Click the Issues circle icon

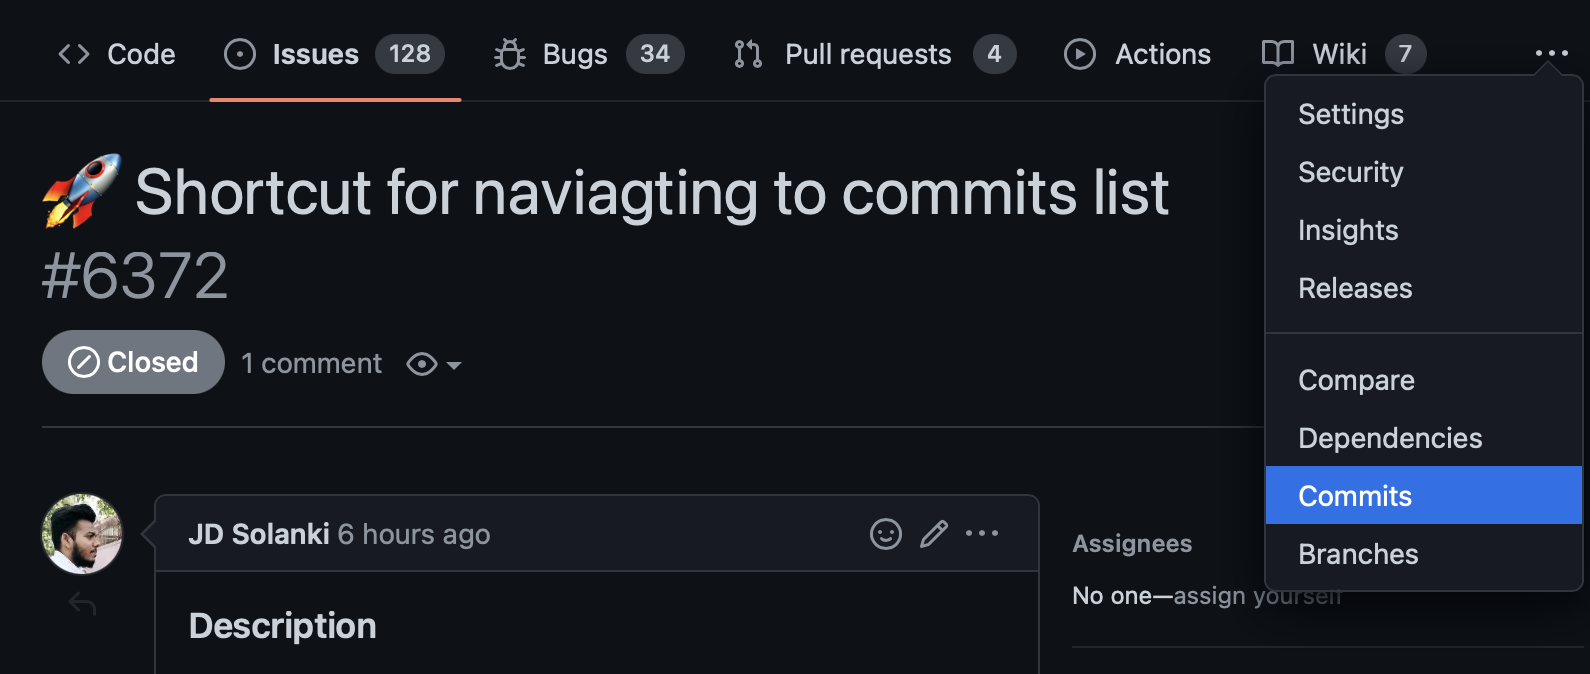240,54
